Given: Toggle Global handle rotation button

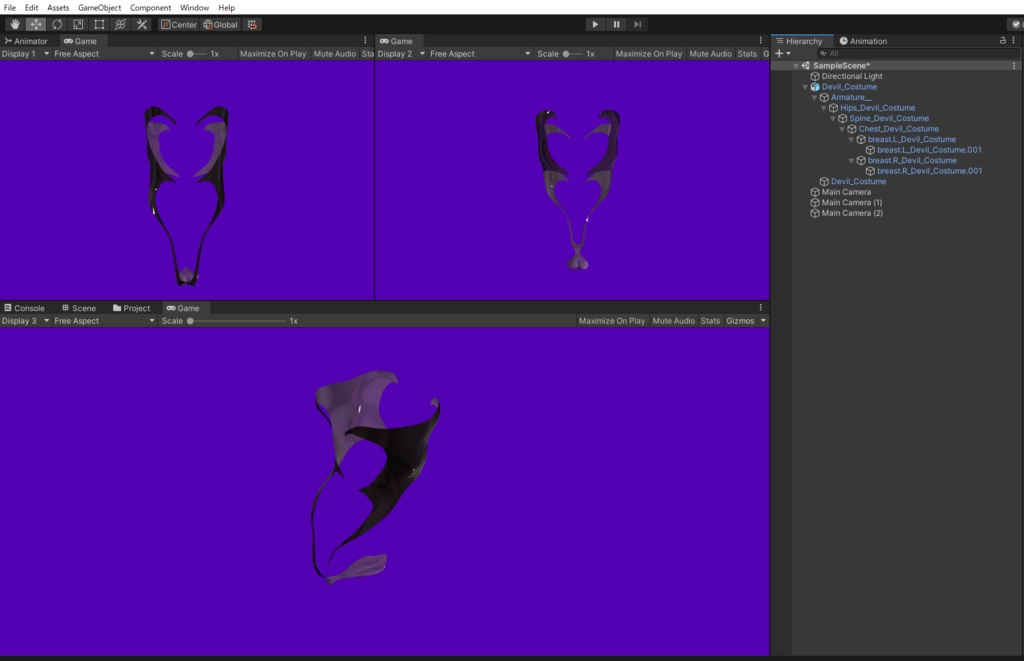Looking at the screenshot, I should pyautogui.click(x=220, y=24).
